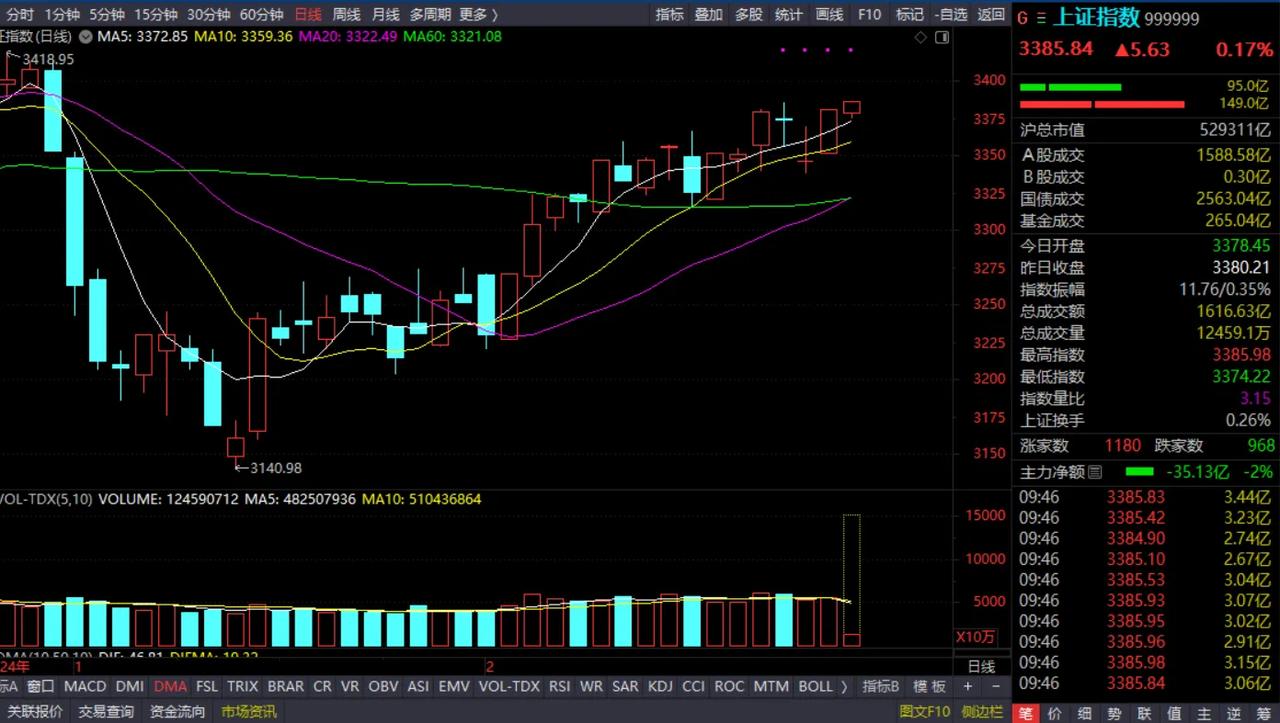Click the 上证指数 title
This screenshot has height=723, width=1280.
[x=1097, y=18]
